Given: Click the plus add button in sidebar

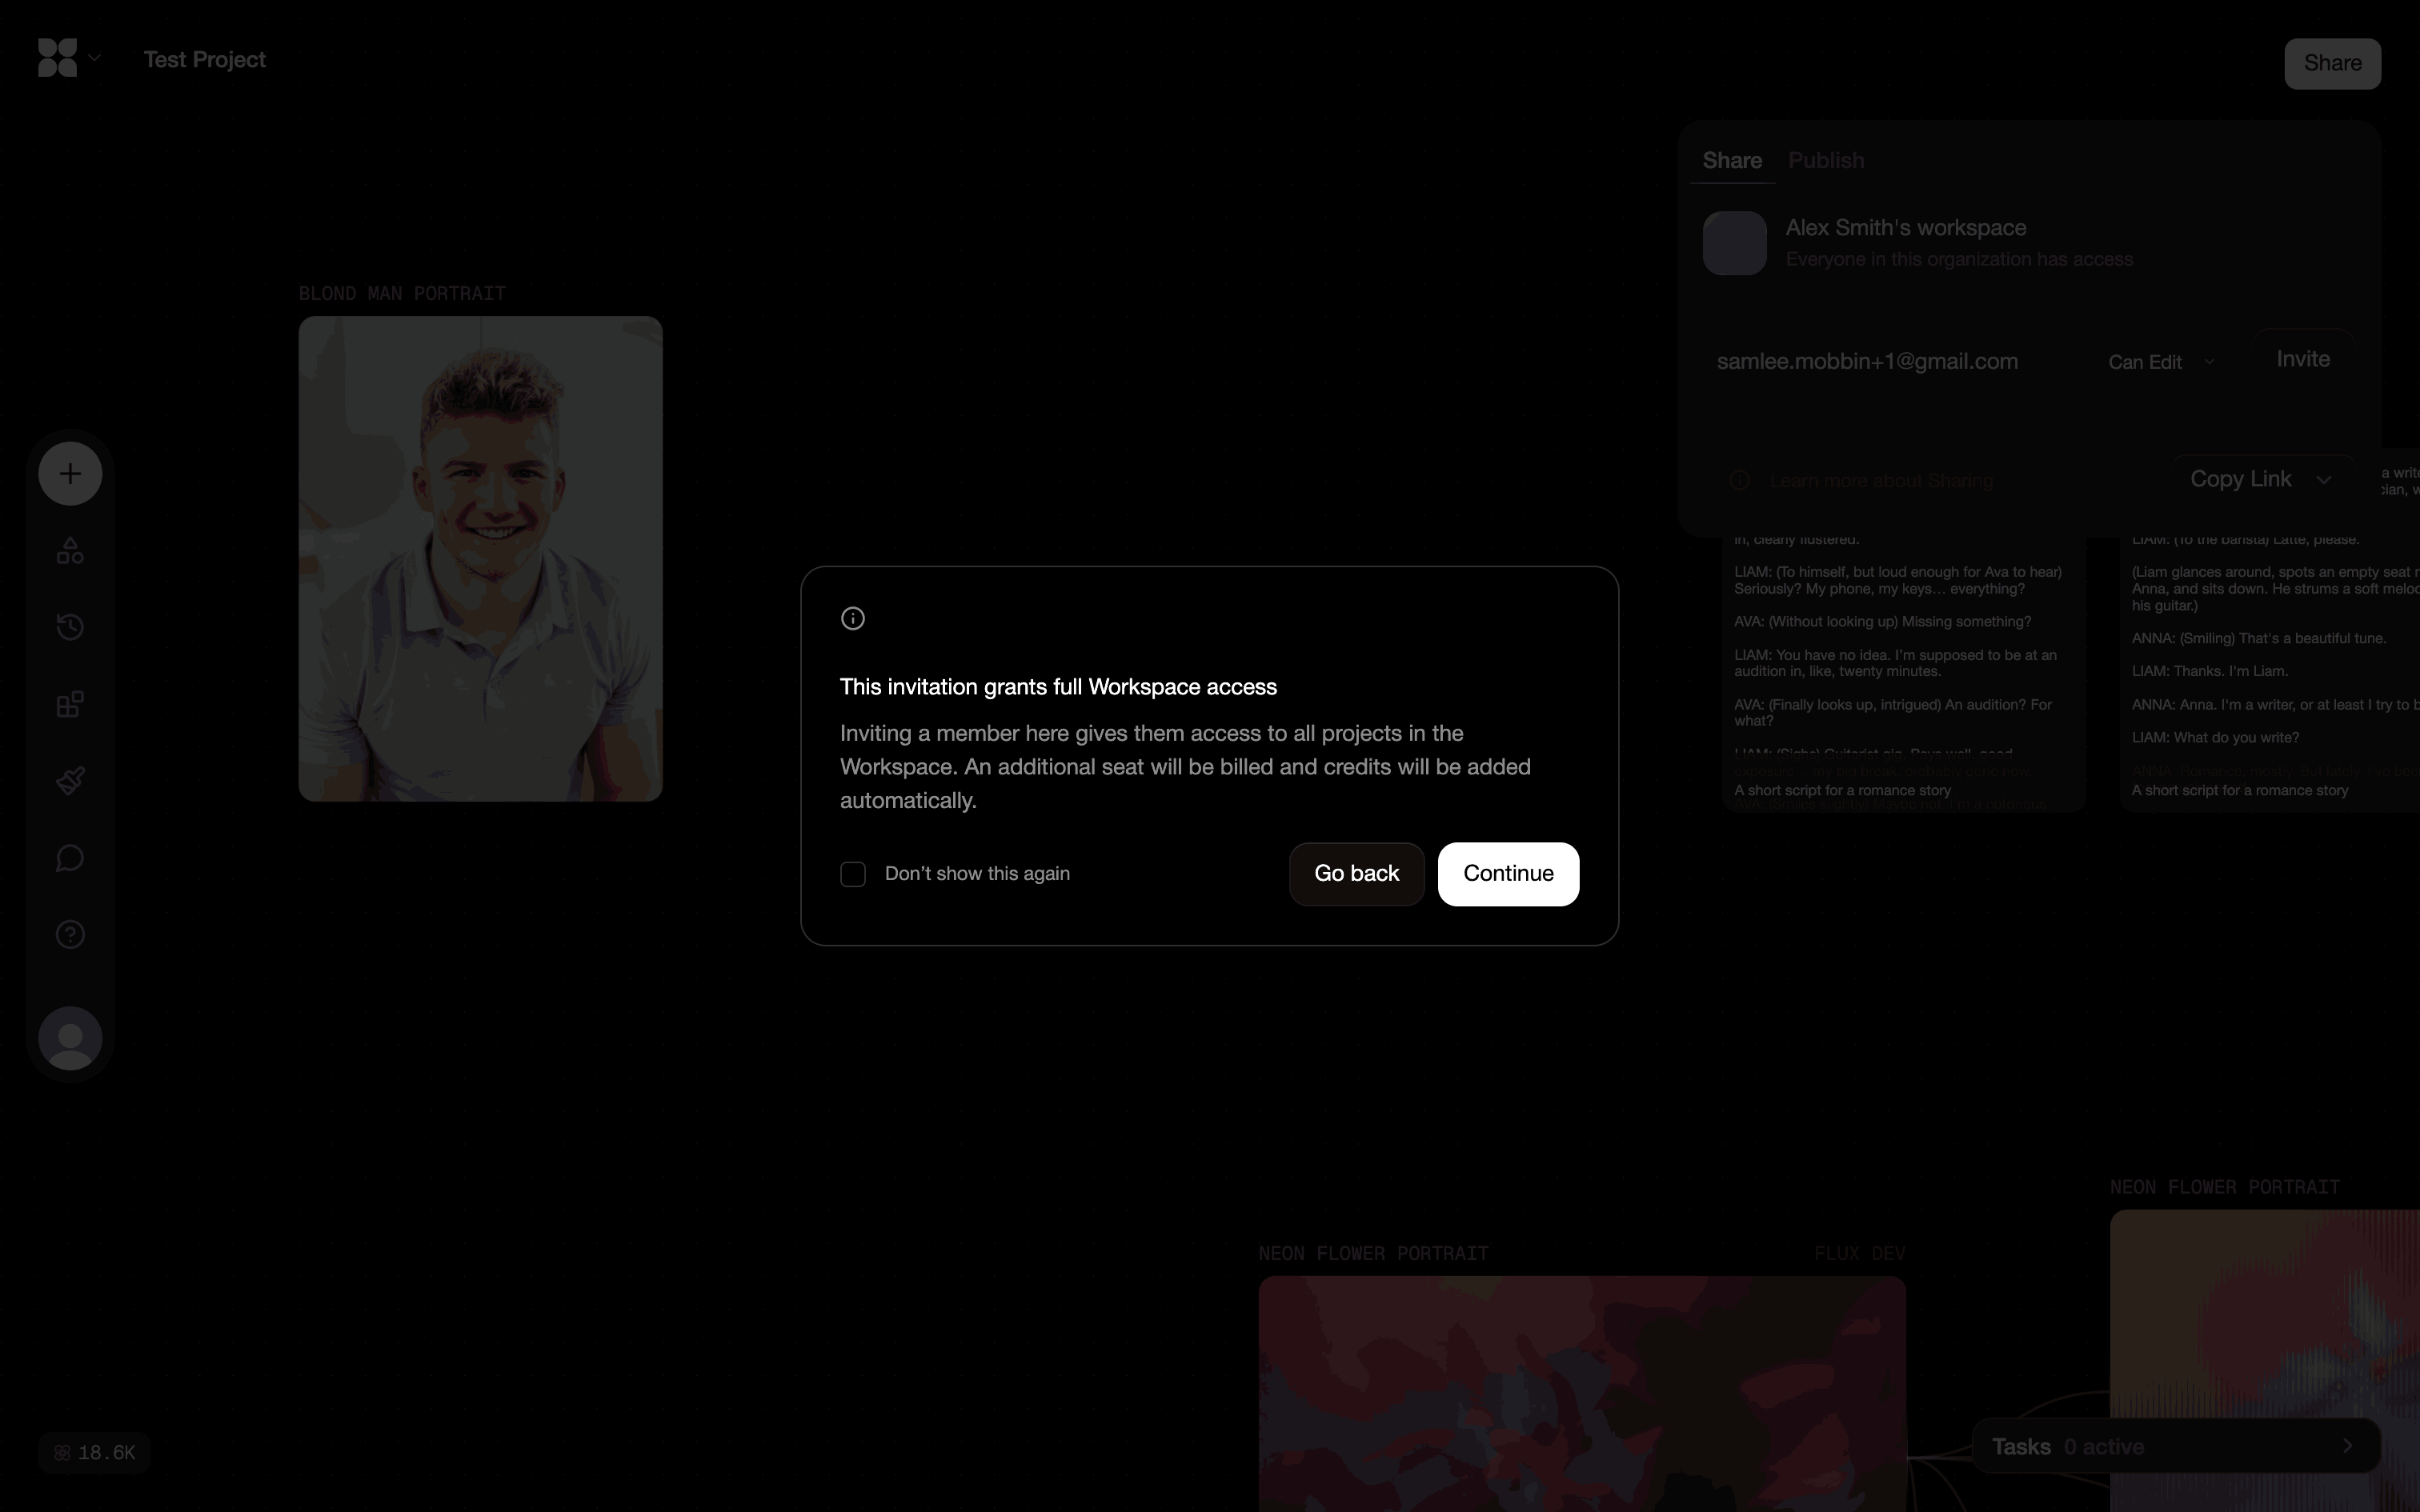Looking at the screenshot, I should point(70,473).
